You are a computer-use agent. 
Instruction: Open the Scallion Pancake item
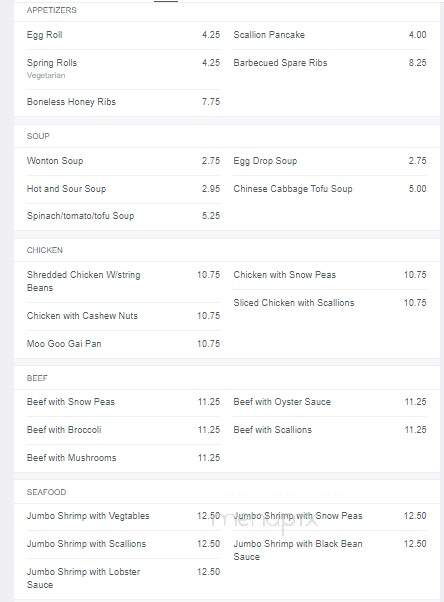[x=330, y=35]
